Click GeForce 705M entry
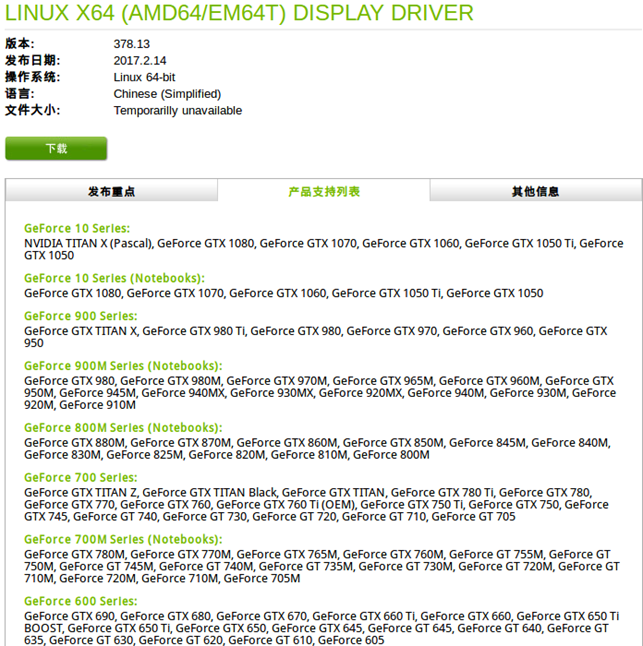 tap(262, 578)
